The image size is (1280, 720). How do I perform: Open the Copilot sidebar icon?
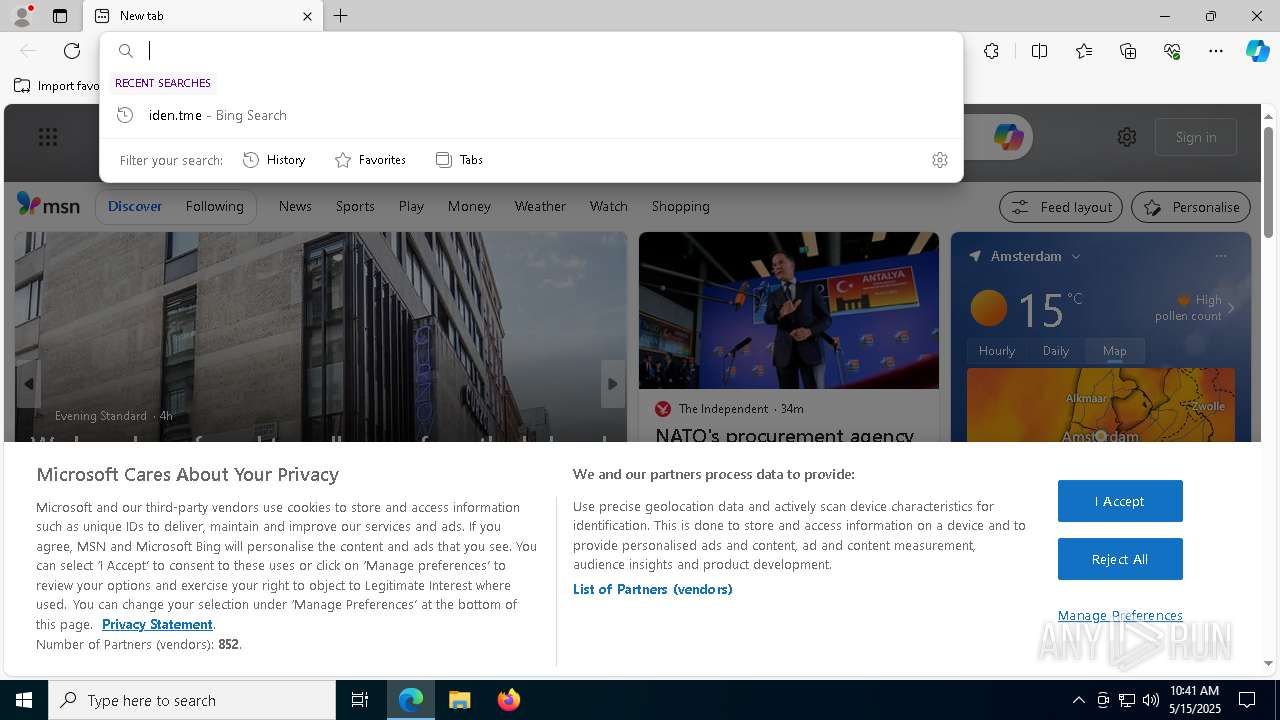click(x=1257, y=51)
